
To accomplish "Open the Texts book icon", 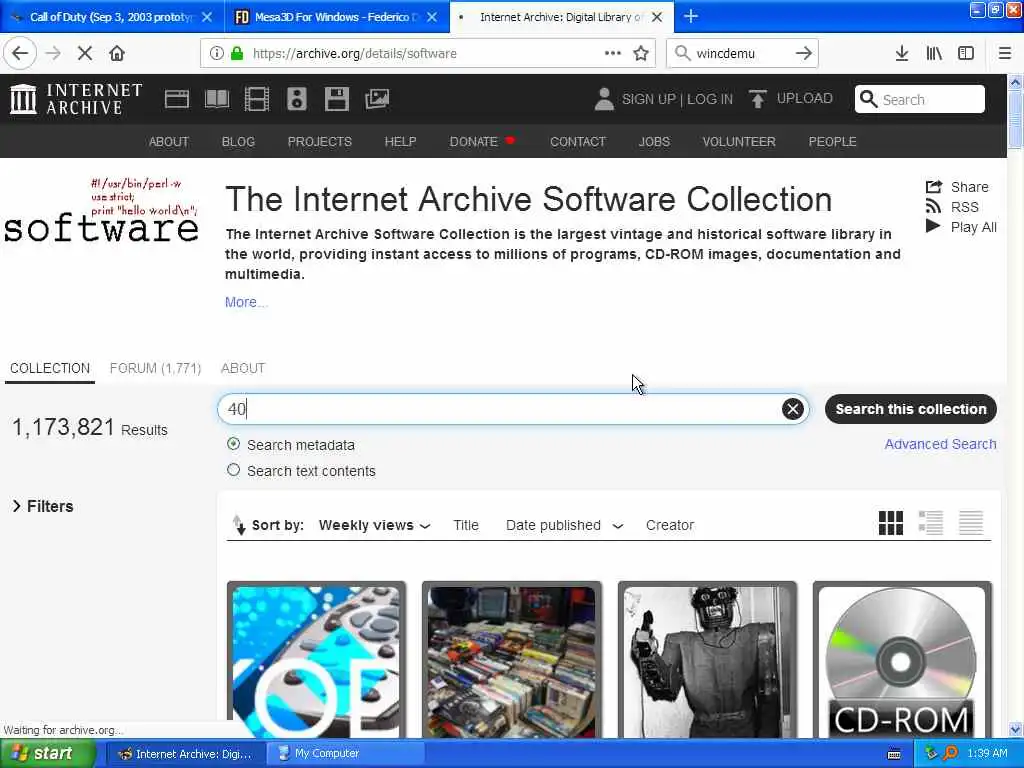I will [x=217, y=99].
